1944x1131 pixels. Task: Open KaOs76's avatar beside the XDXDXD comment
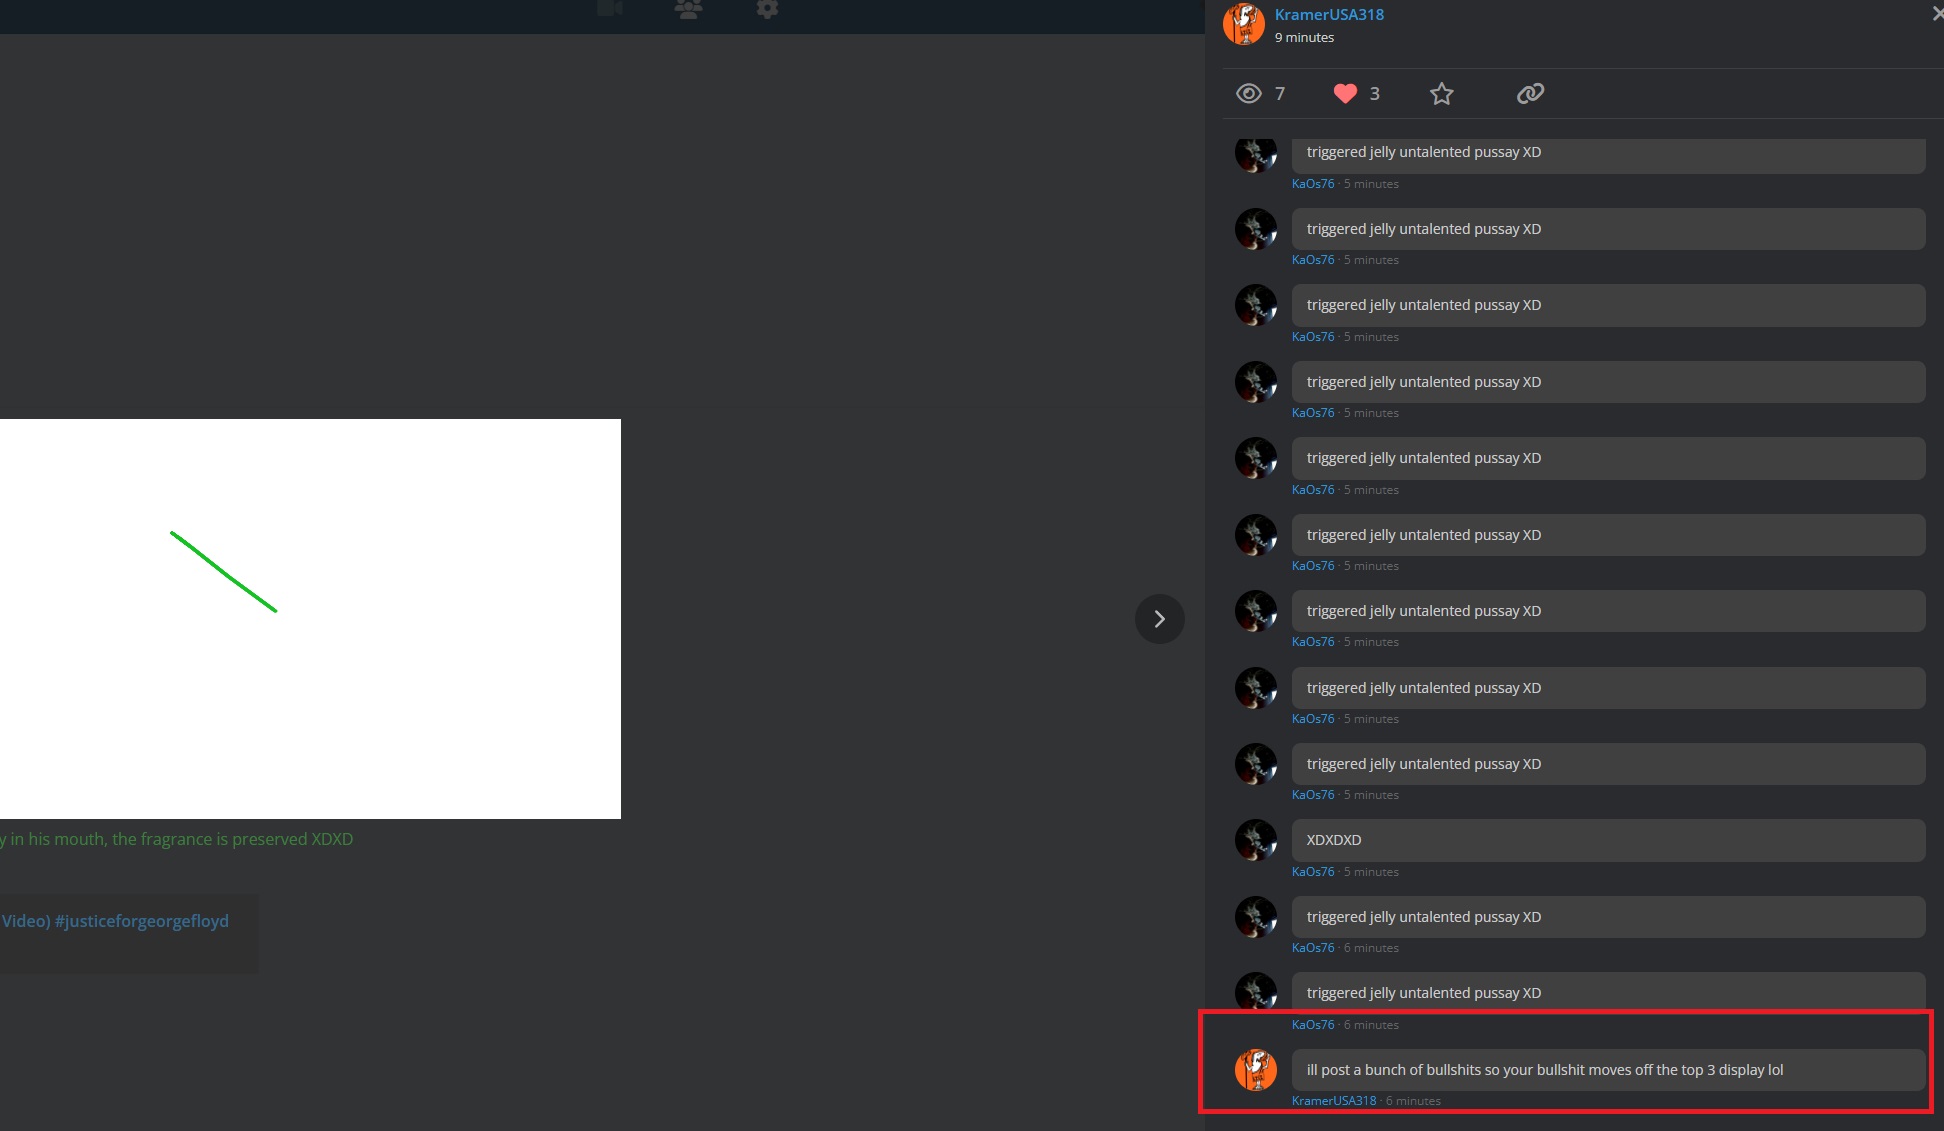pyautogui.click(x=1256, y=840)
